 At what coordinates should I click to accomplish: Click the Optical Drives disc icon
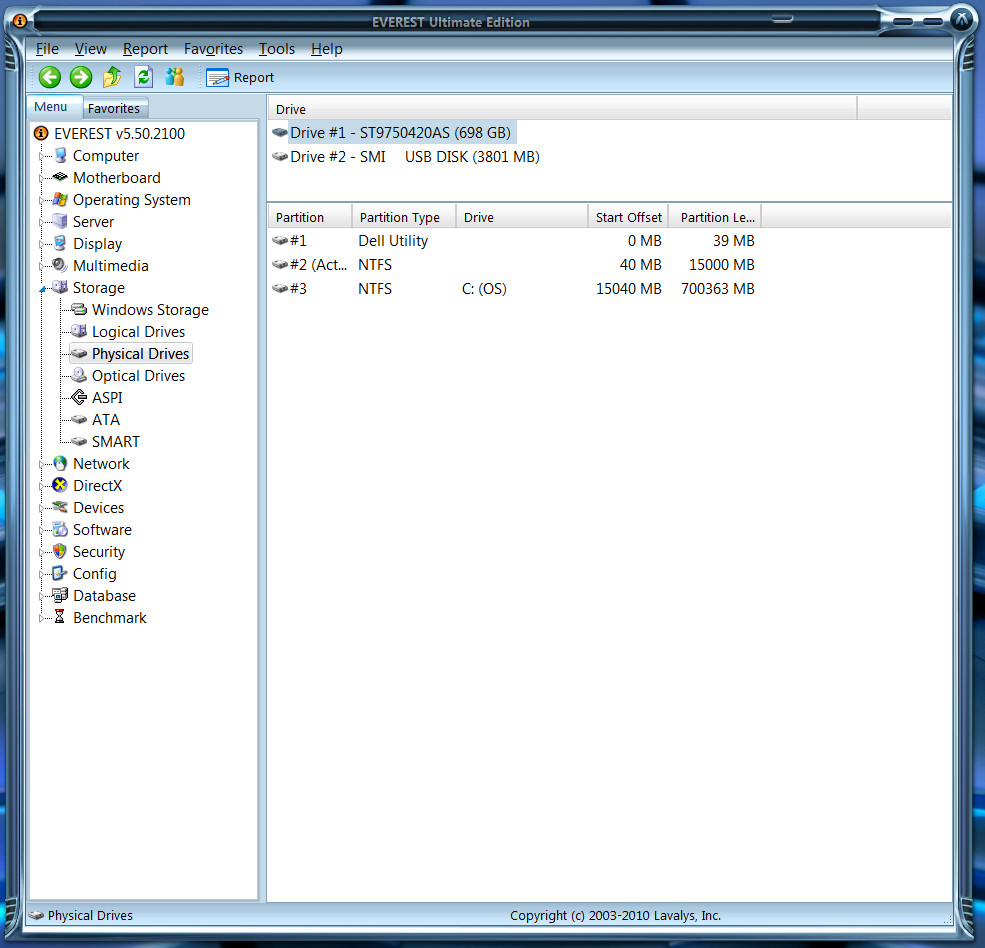coord(79,375)
